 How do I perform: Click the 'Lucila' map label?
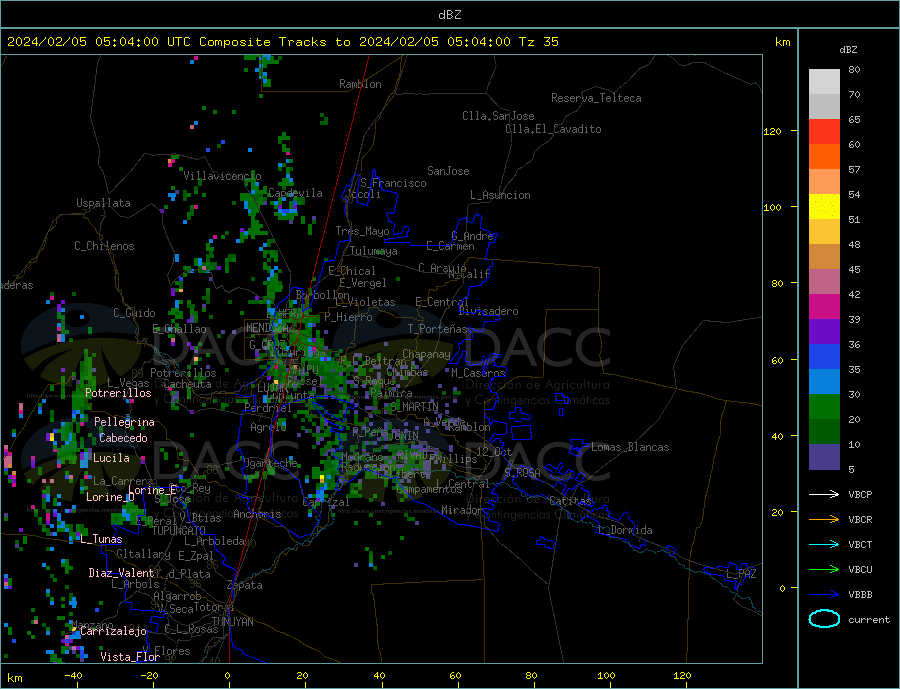[111, 458]
